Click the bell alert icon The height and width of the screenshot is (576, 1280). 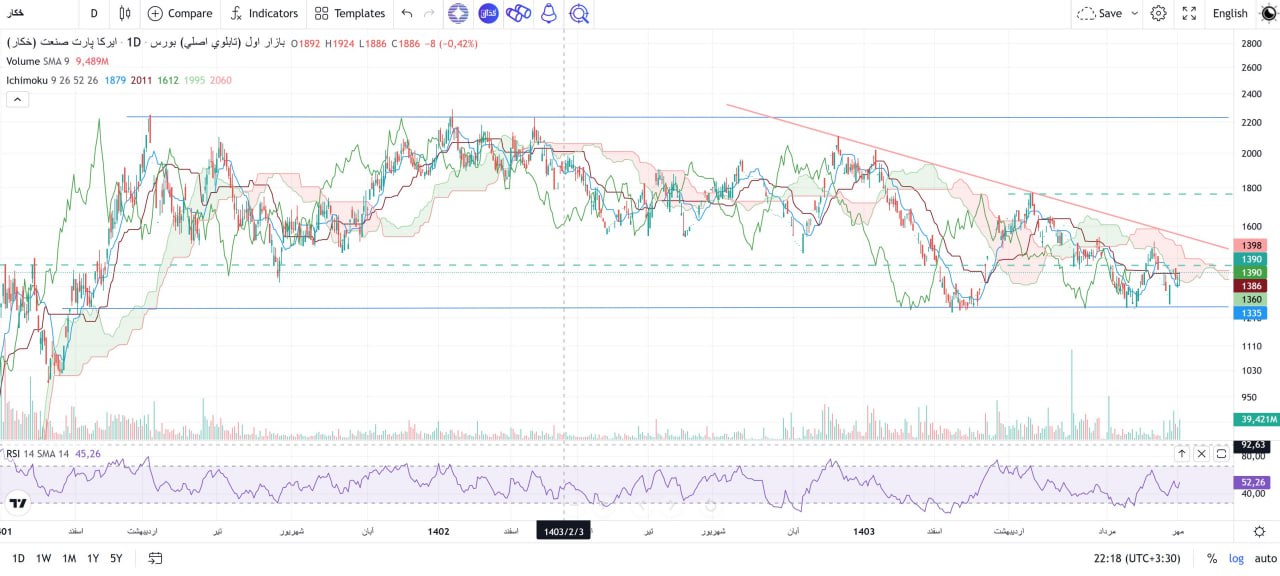click(x=548, y=13)
